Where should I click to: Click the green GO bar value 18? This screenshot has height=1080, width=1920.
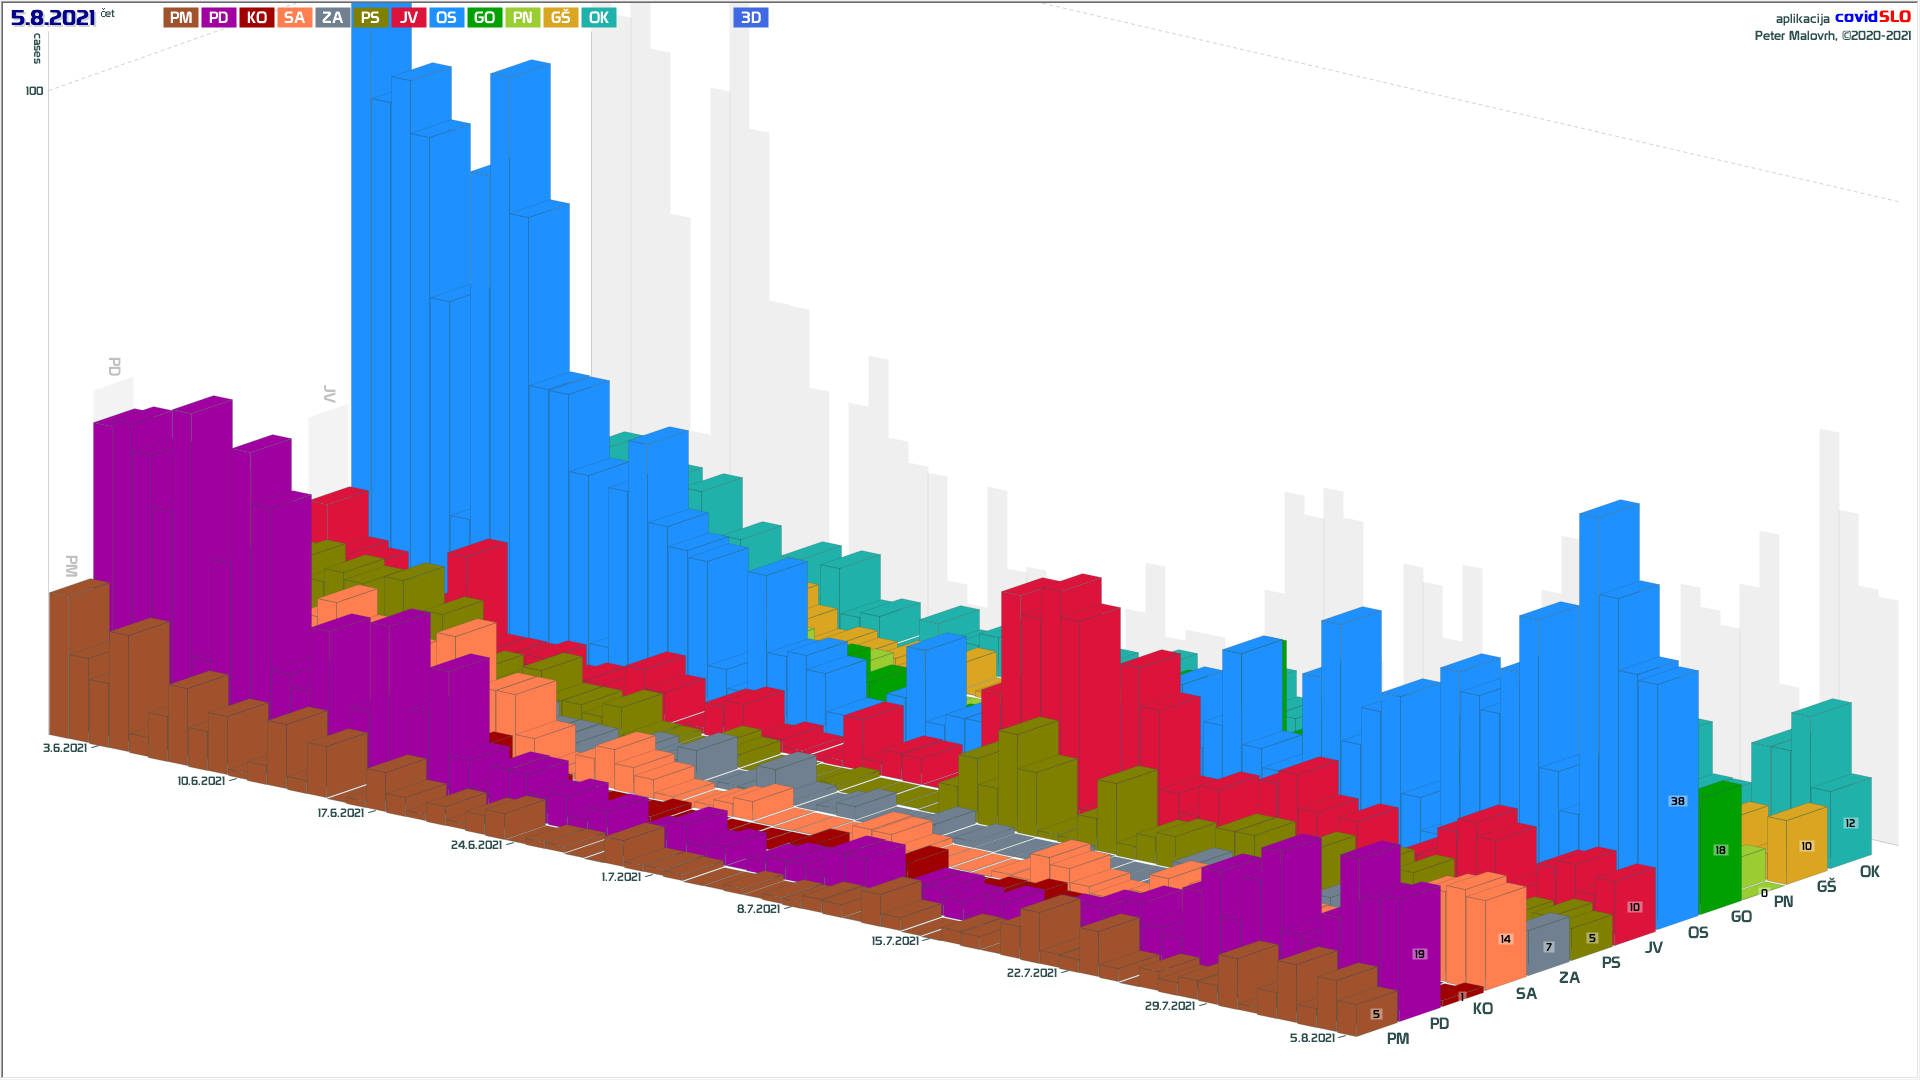coord(1720,850)
